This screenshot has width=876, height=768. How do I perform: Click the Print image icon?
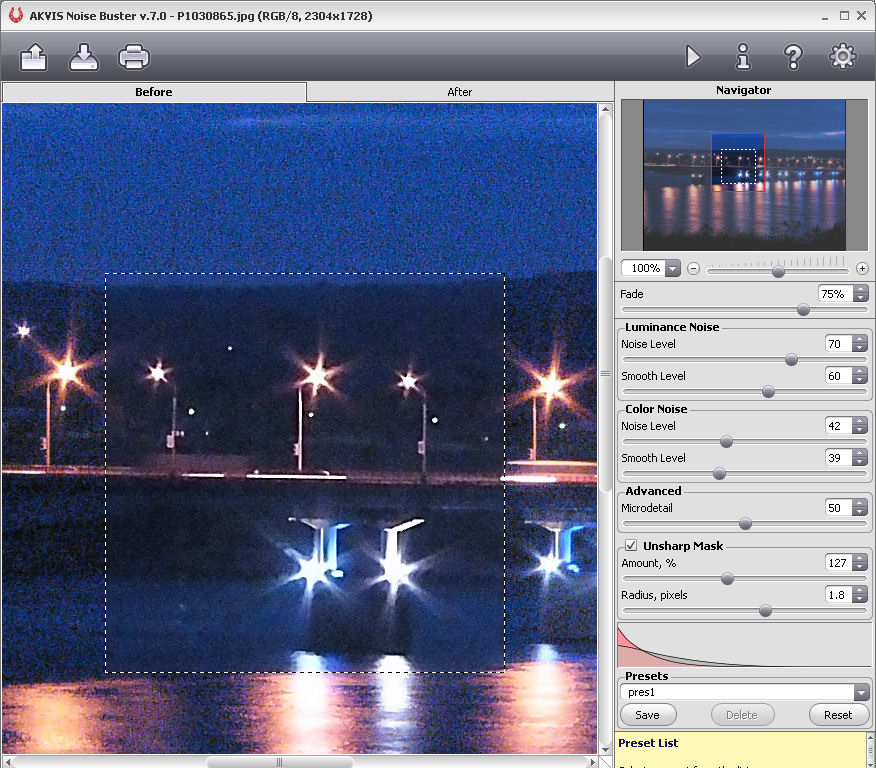coord(134,57)
